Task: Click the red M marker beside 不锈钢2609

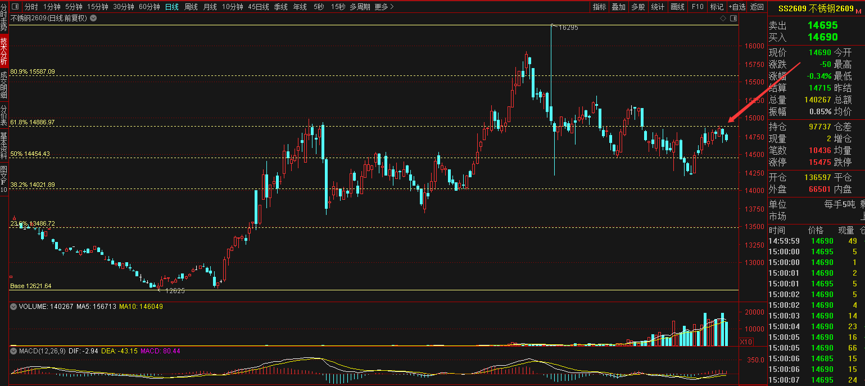Action: (857, 10)
